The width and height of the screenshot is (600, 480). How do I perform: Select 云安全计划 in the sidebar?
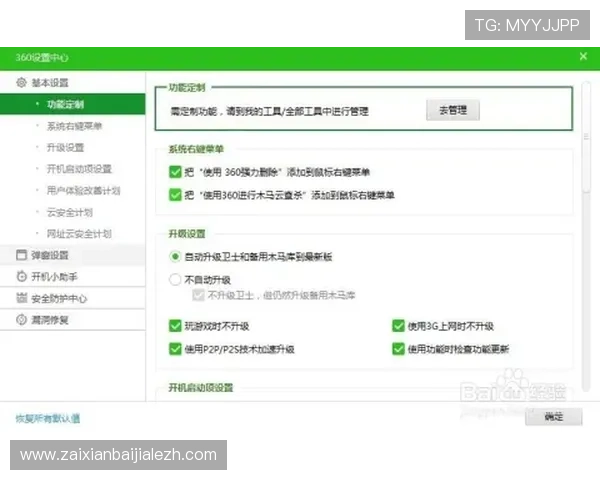click(x=70, y=212)
